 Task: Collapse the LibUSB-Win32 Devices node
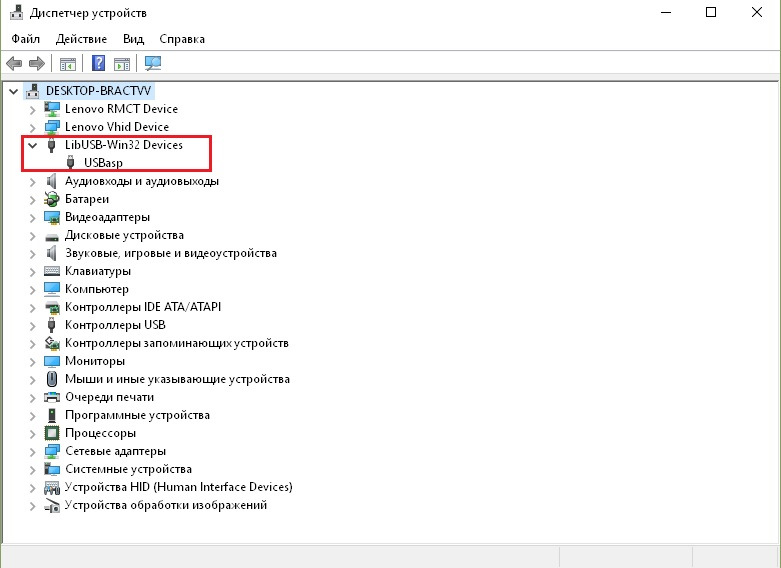click(x=33, y=145)
